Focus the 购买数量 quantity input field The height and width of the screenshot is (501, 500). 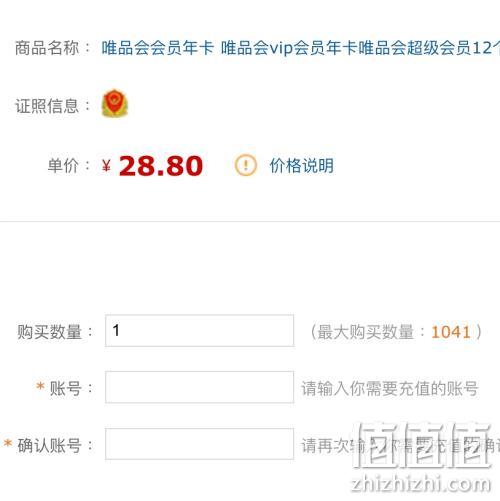click(199, 330)
